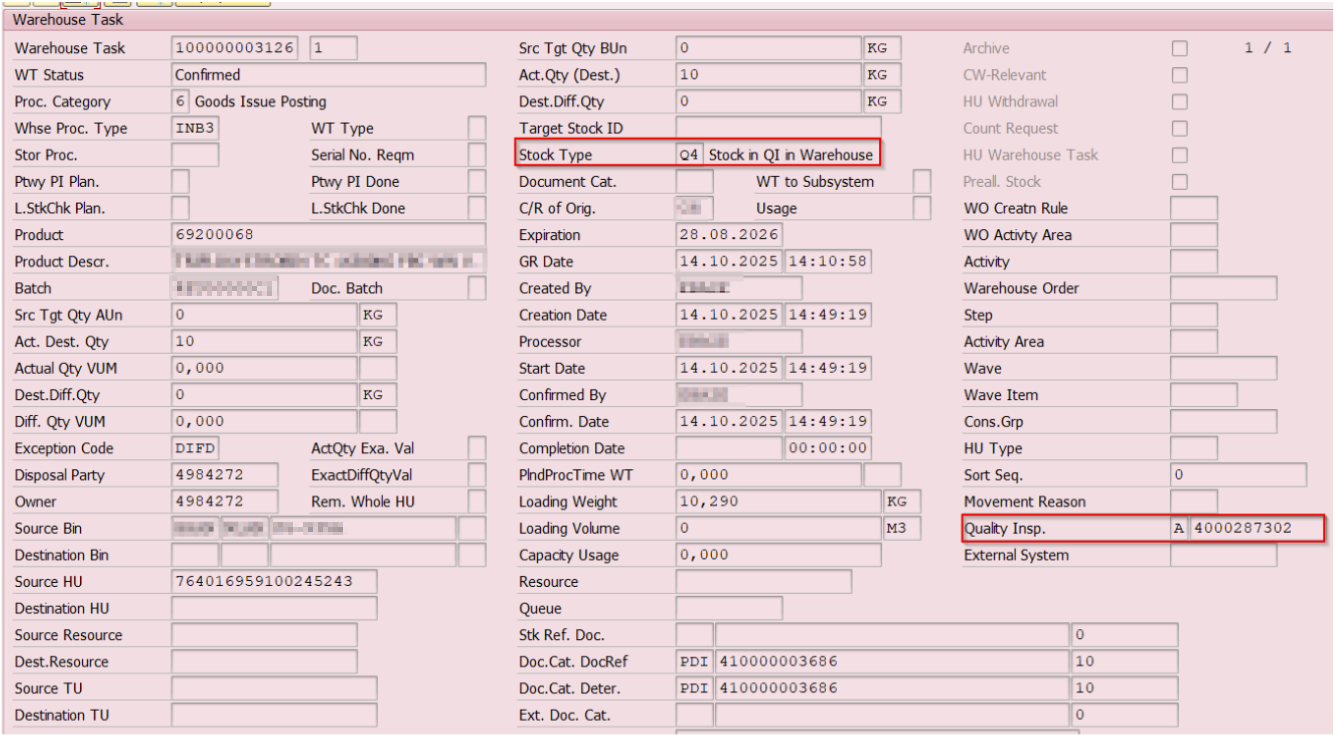Click the Loading Weight value field

tap(778, 502)
